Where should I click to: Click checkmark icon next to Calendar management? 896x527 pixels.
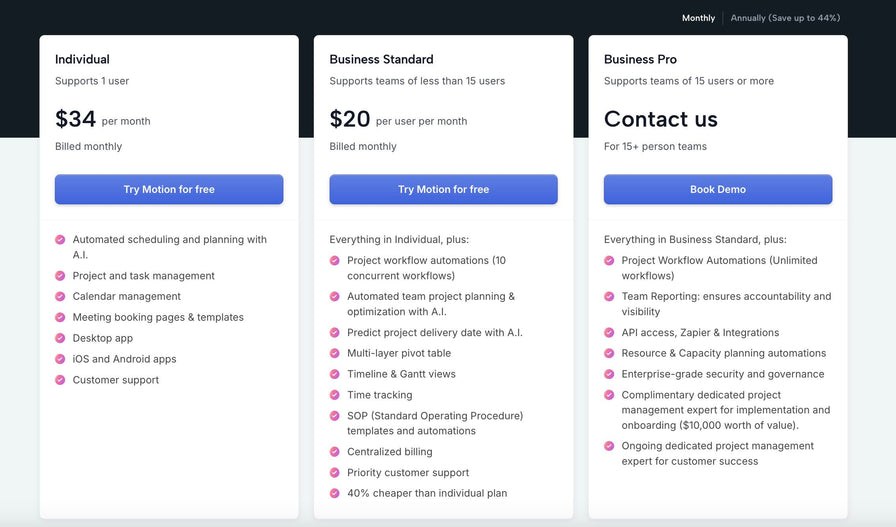[x=60, y=296]
